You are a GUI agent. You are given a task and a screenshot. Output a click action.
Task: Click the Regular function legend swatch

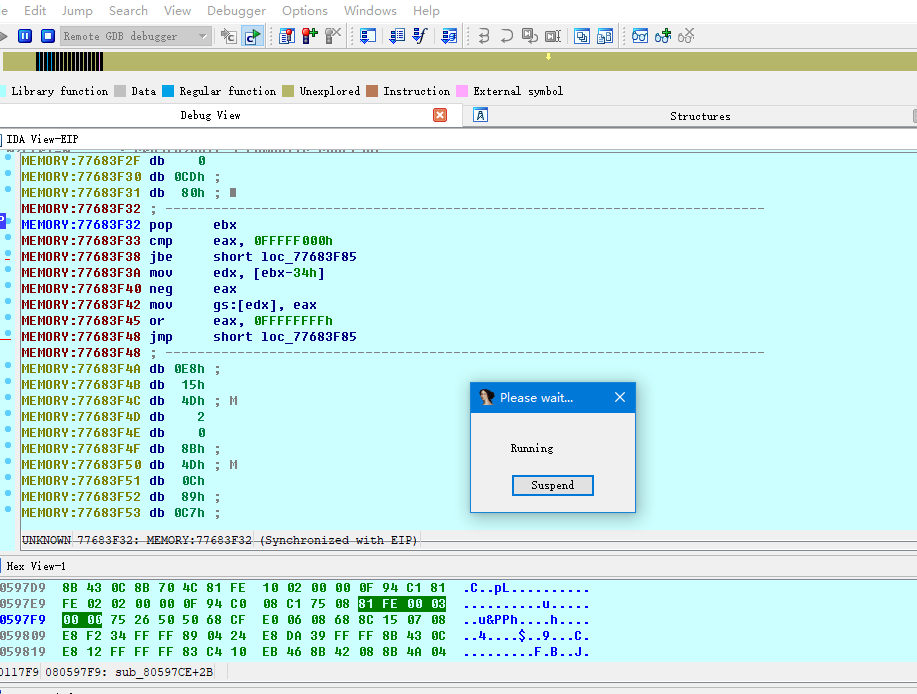tap(168, 91)
